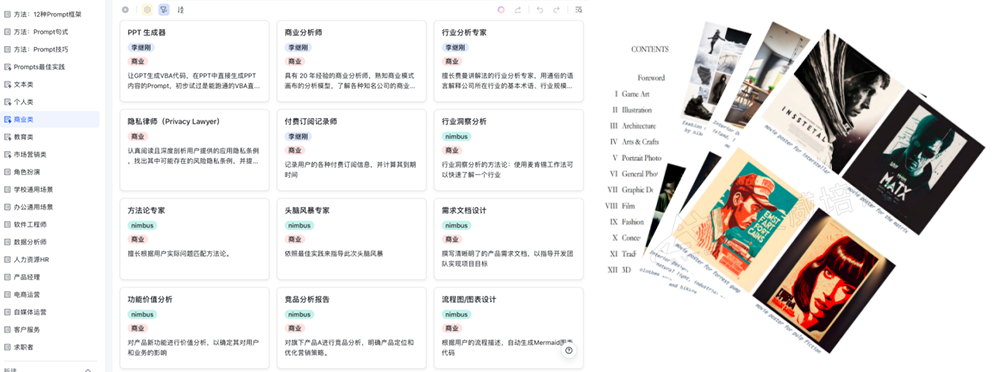
Task: Click the nimbus tag on 行业洞察分析 card
Action: (x=456, y=137)
